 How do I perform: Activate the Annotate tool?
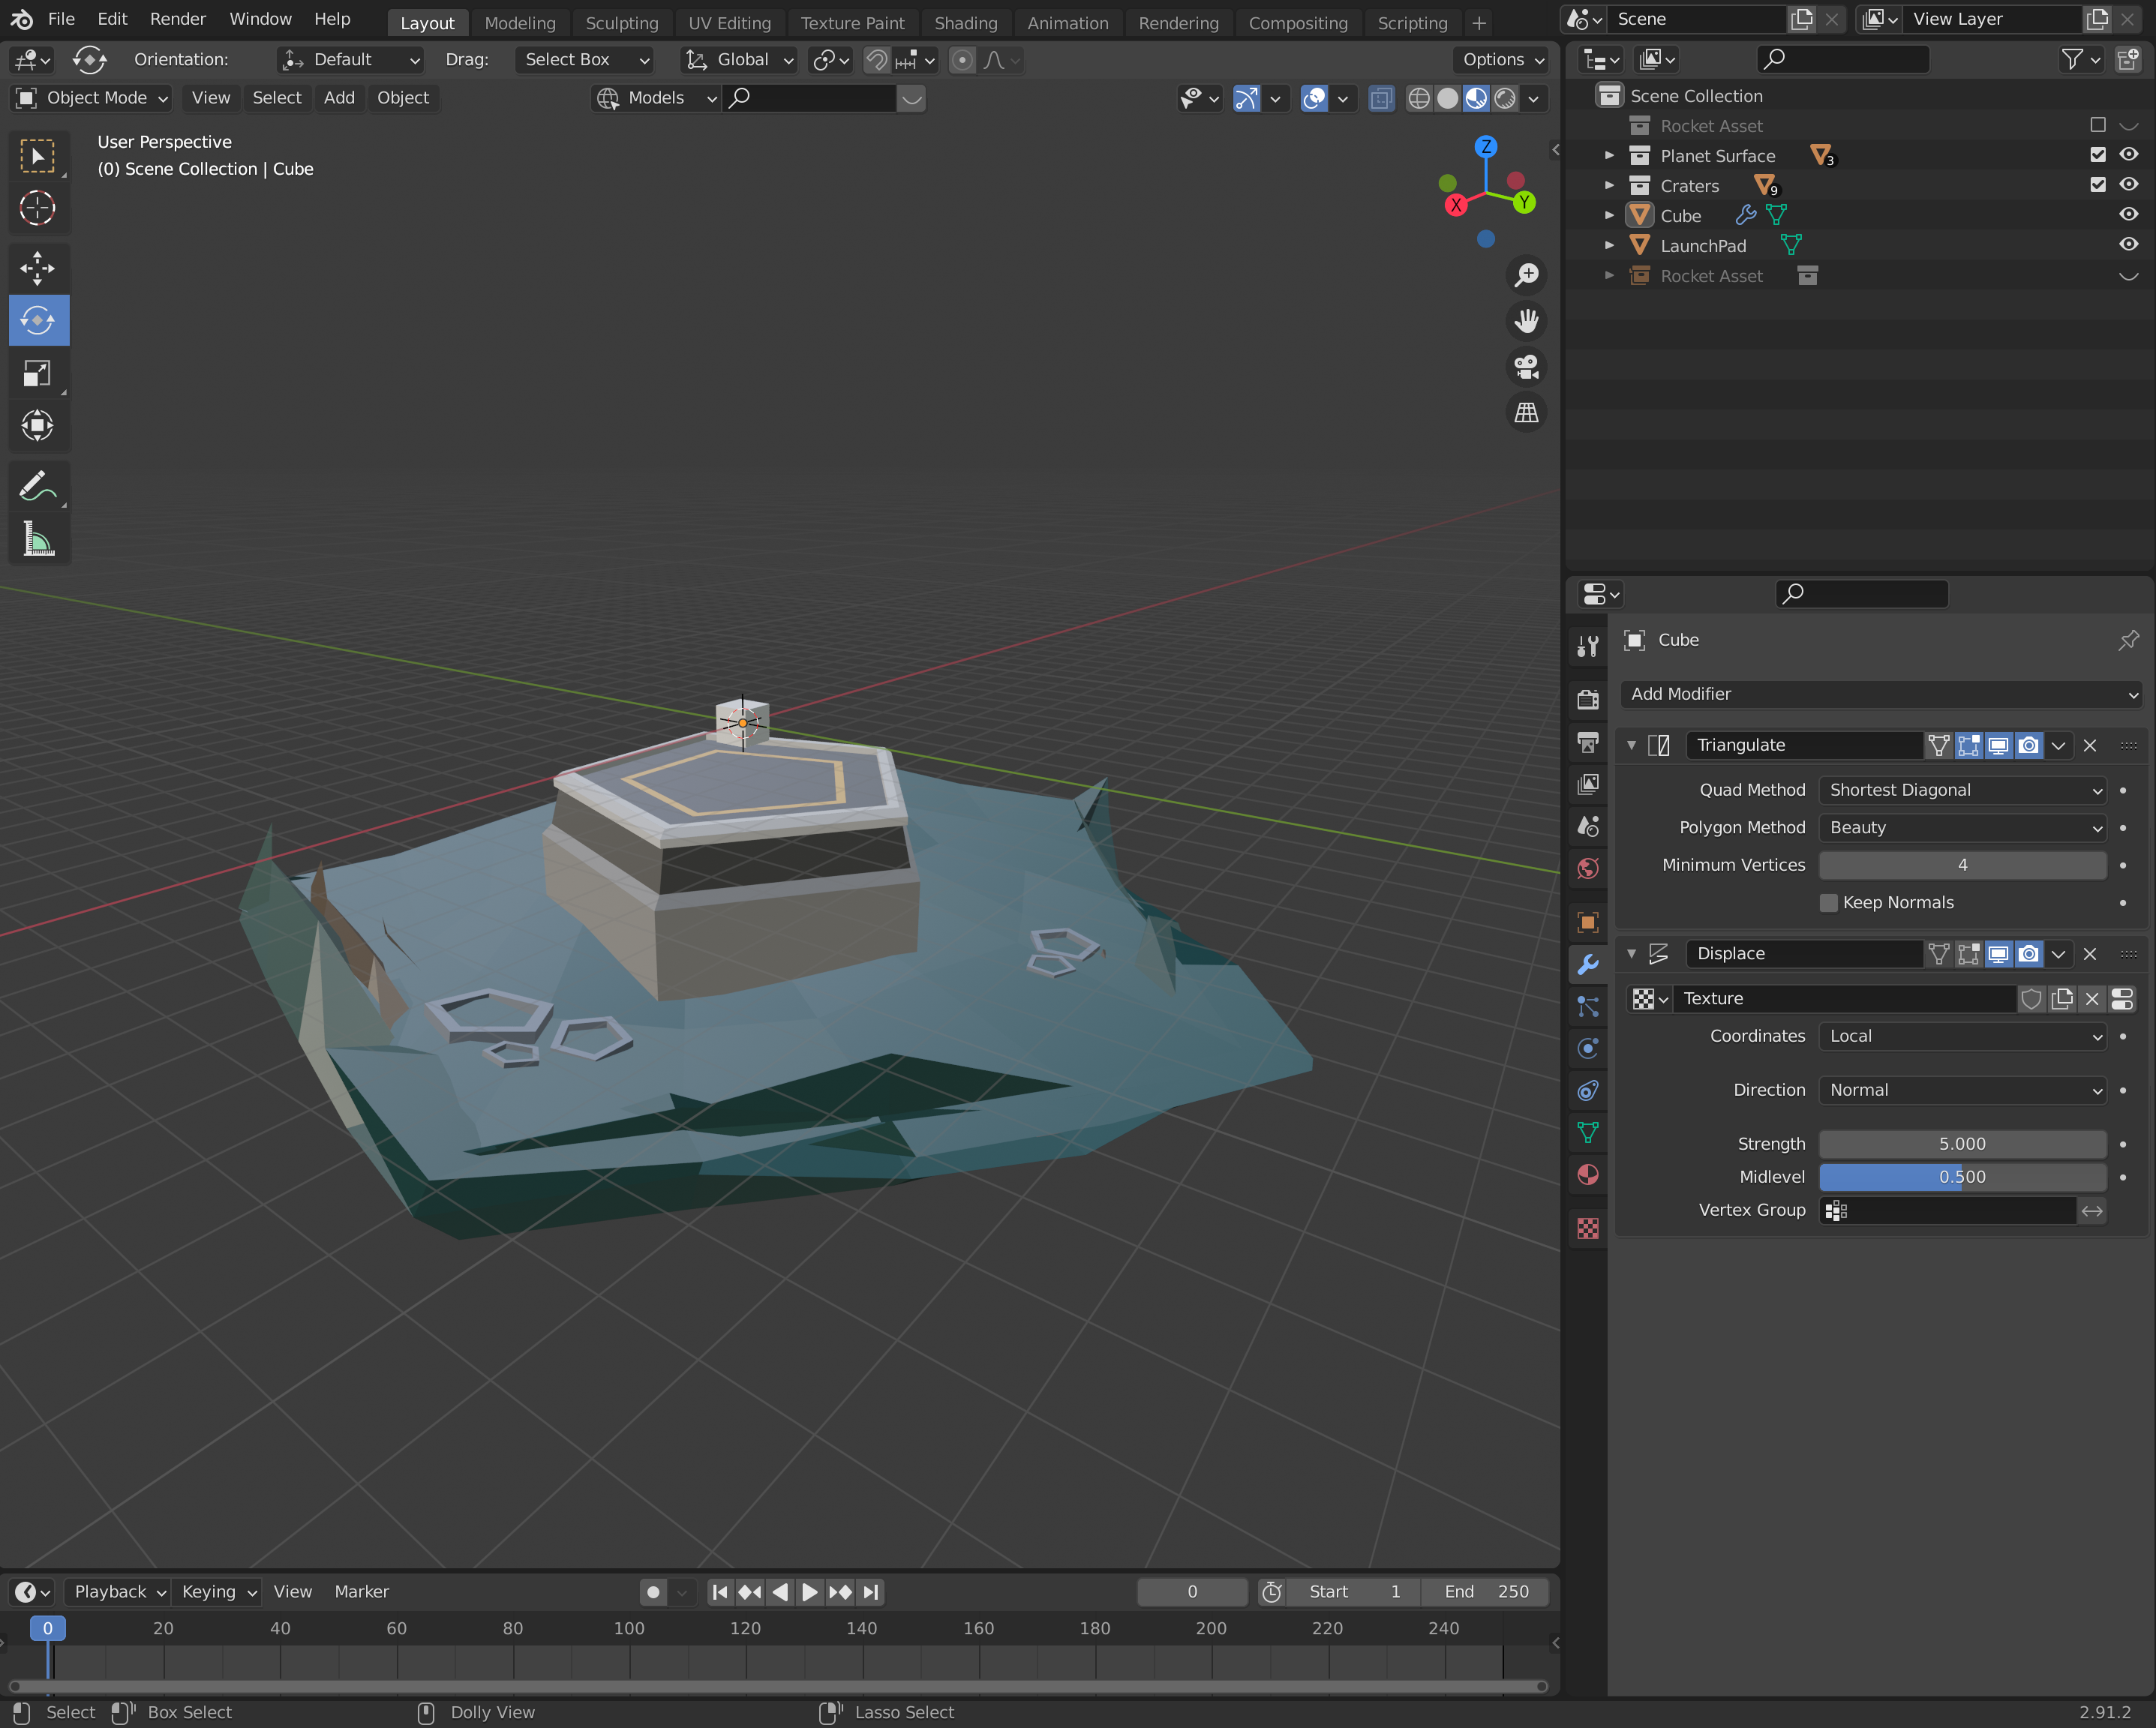pyautogui.click(x=37, y=486)
